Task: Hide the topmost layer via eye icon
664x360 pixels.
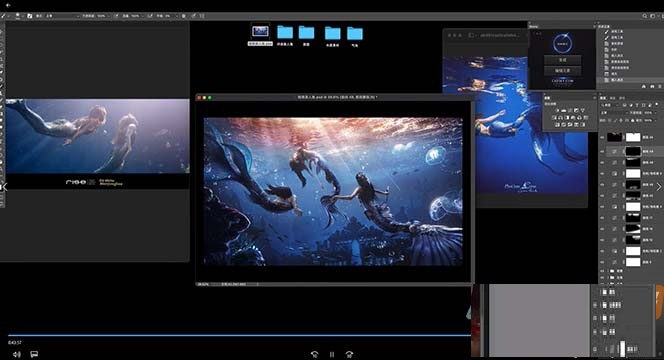Action: coord(602,137)
